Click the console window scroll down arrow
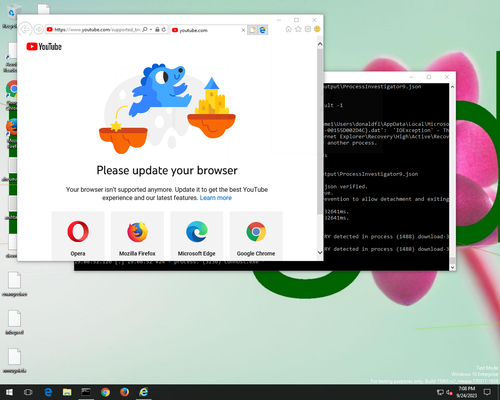 tap(452, 267)
